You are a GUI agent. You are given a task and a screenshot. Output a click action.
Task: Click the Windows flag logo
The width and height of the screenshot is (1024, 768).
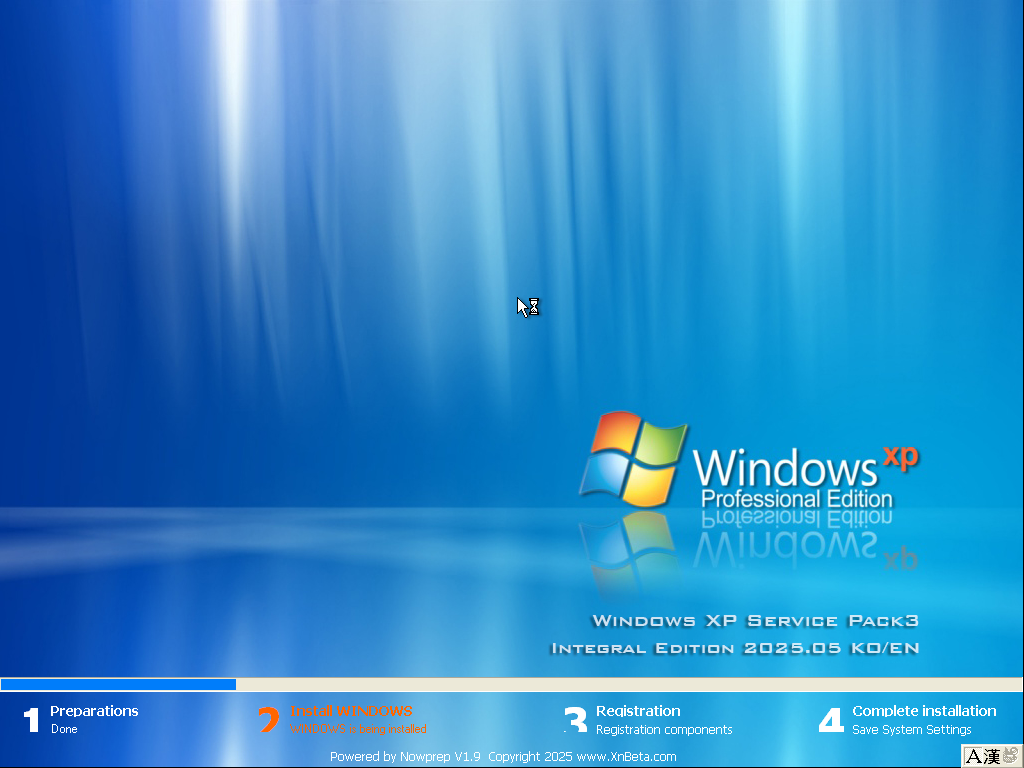coord(633,459)
